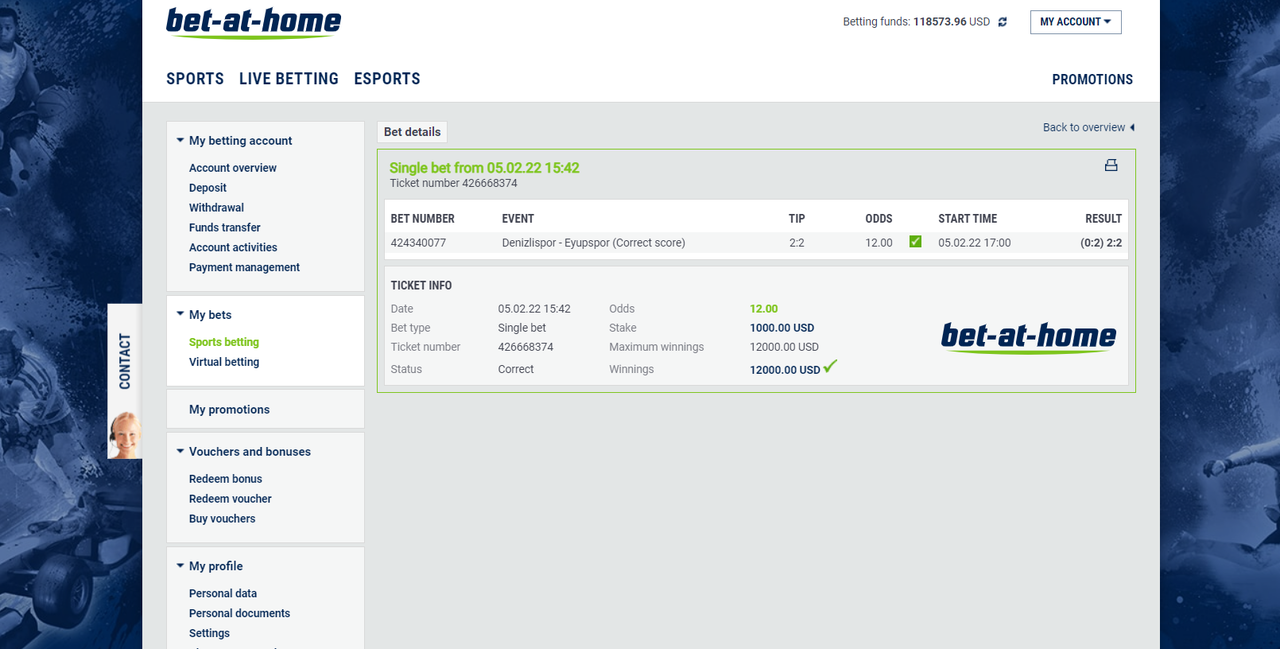
Task: Open Redeem bonus link
Action: [225, 479]
